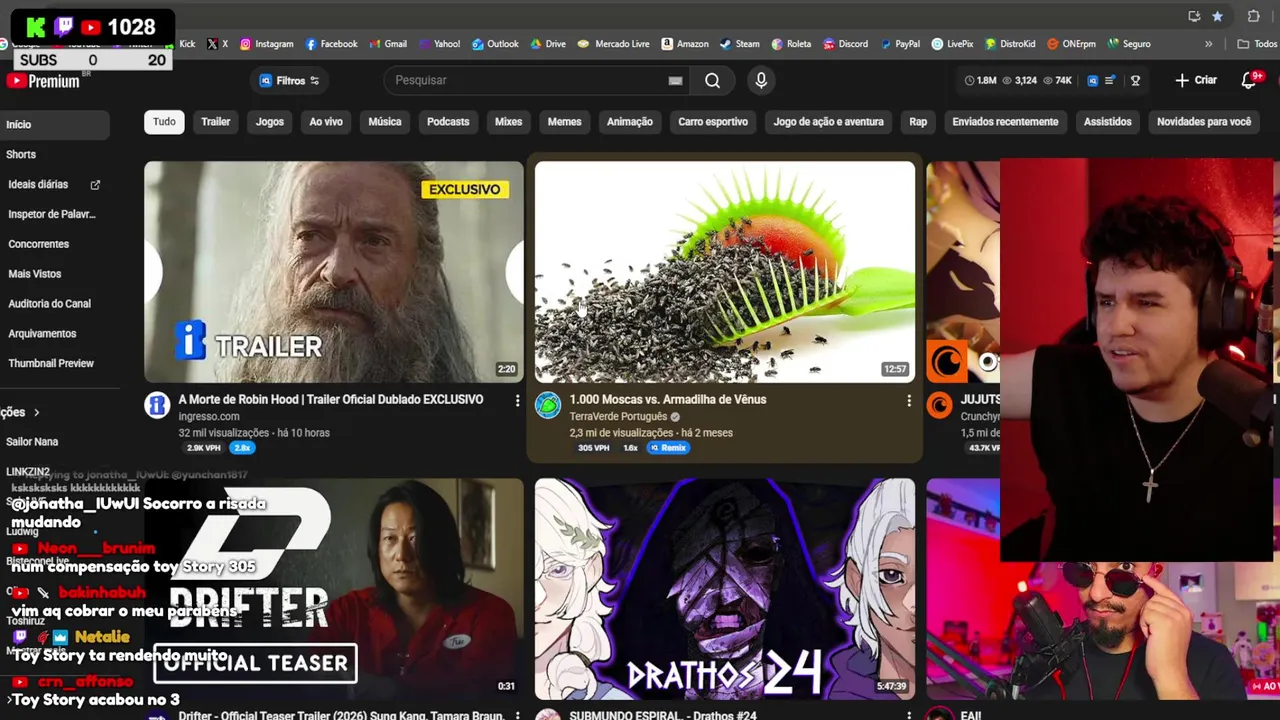This screenshot has width=1280, height=720.
Task: Open Facebook bookmark
Action: click(x=331, y=44)
